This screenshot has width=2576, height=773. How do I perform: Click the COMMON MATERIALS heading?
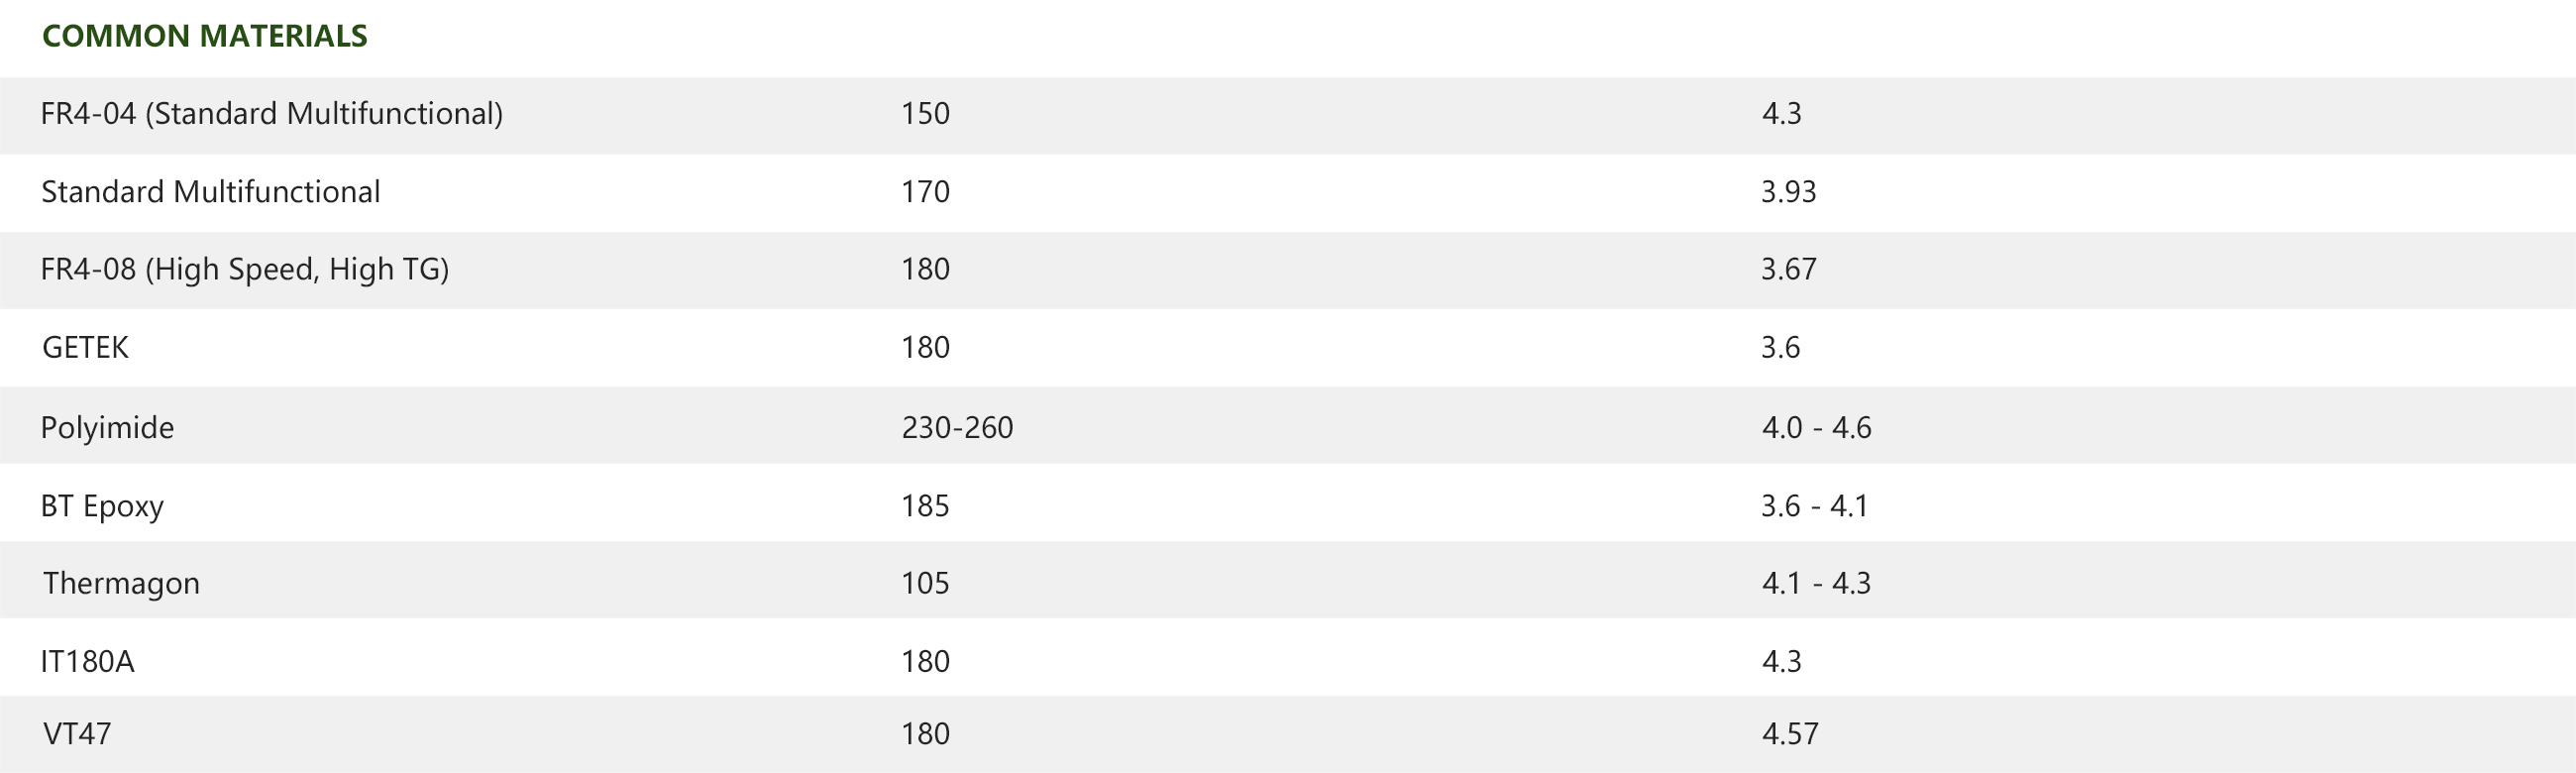204,36
